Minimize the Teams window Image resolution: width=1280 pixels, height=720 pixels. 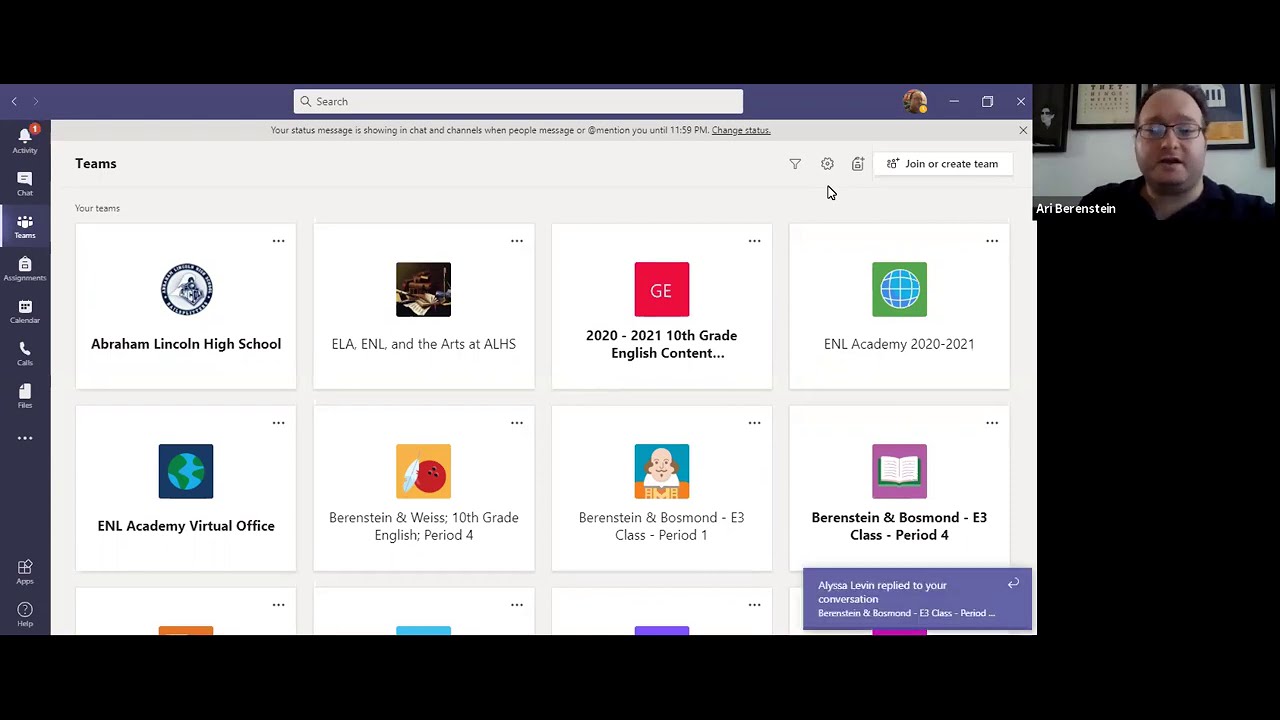[954, 101]
